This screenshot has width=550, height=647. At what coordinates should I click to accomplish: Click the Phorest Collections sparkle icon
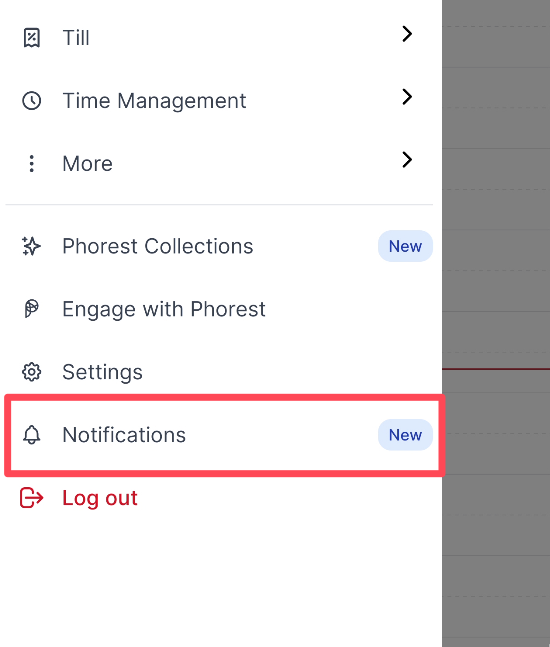pyautogui.click(x=31, y=246)
